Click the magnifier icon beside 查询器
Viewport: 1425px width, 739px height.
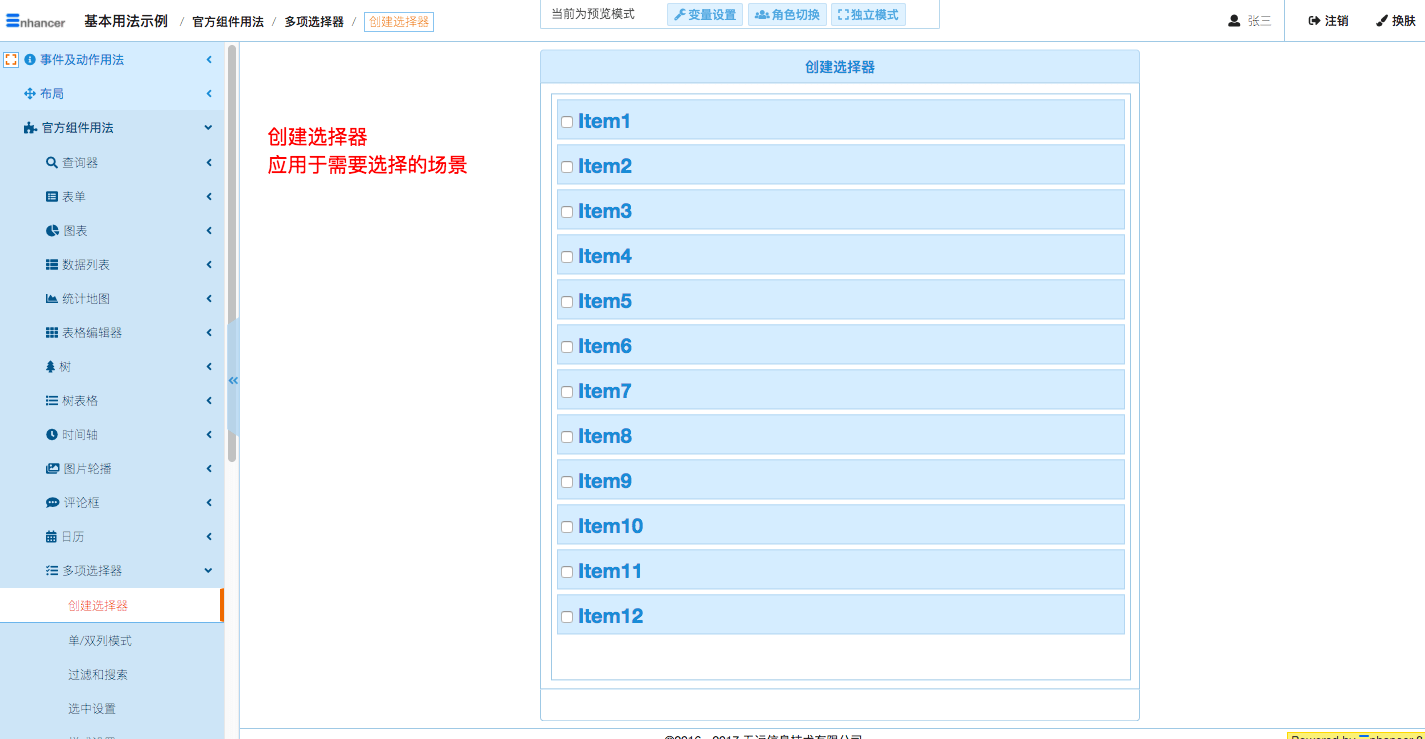coord(52,163)
